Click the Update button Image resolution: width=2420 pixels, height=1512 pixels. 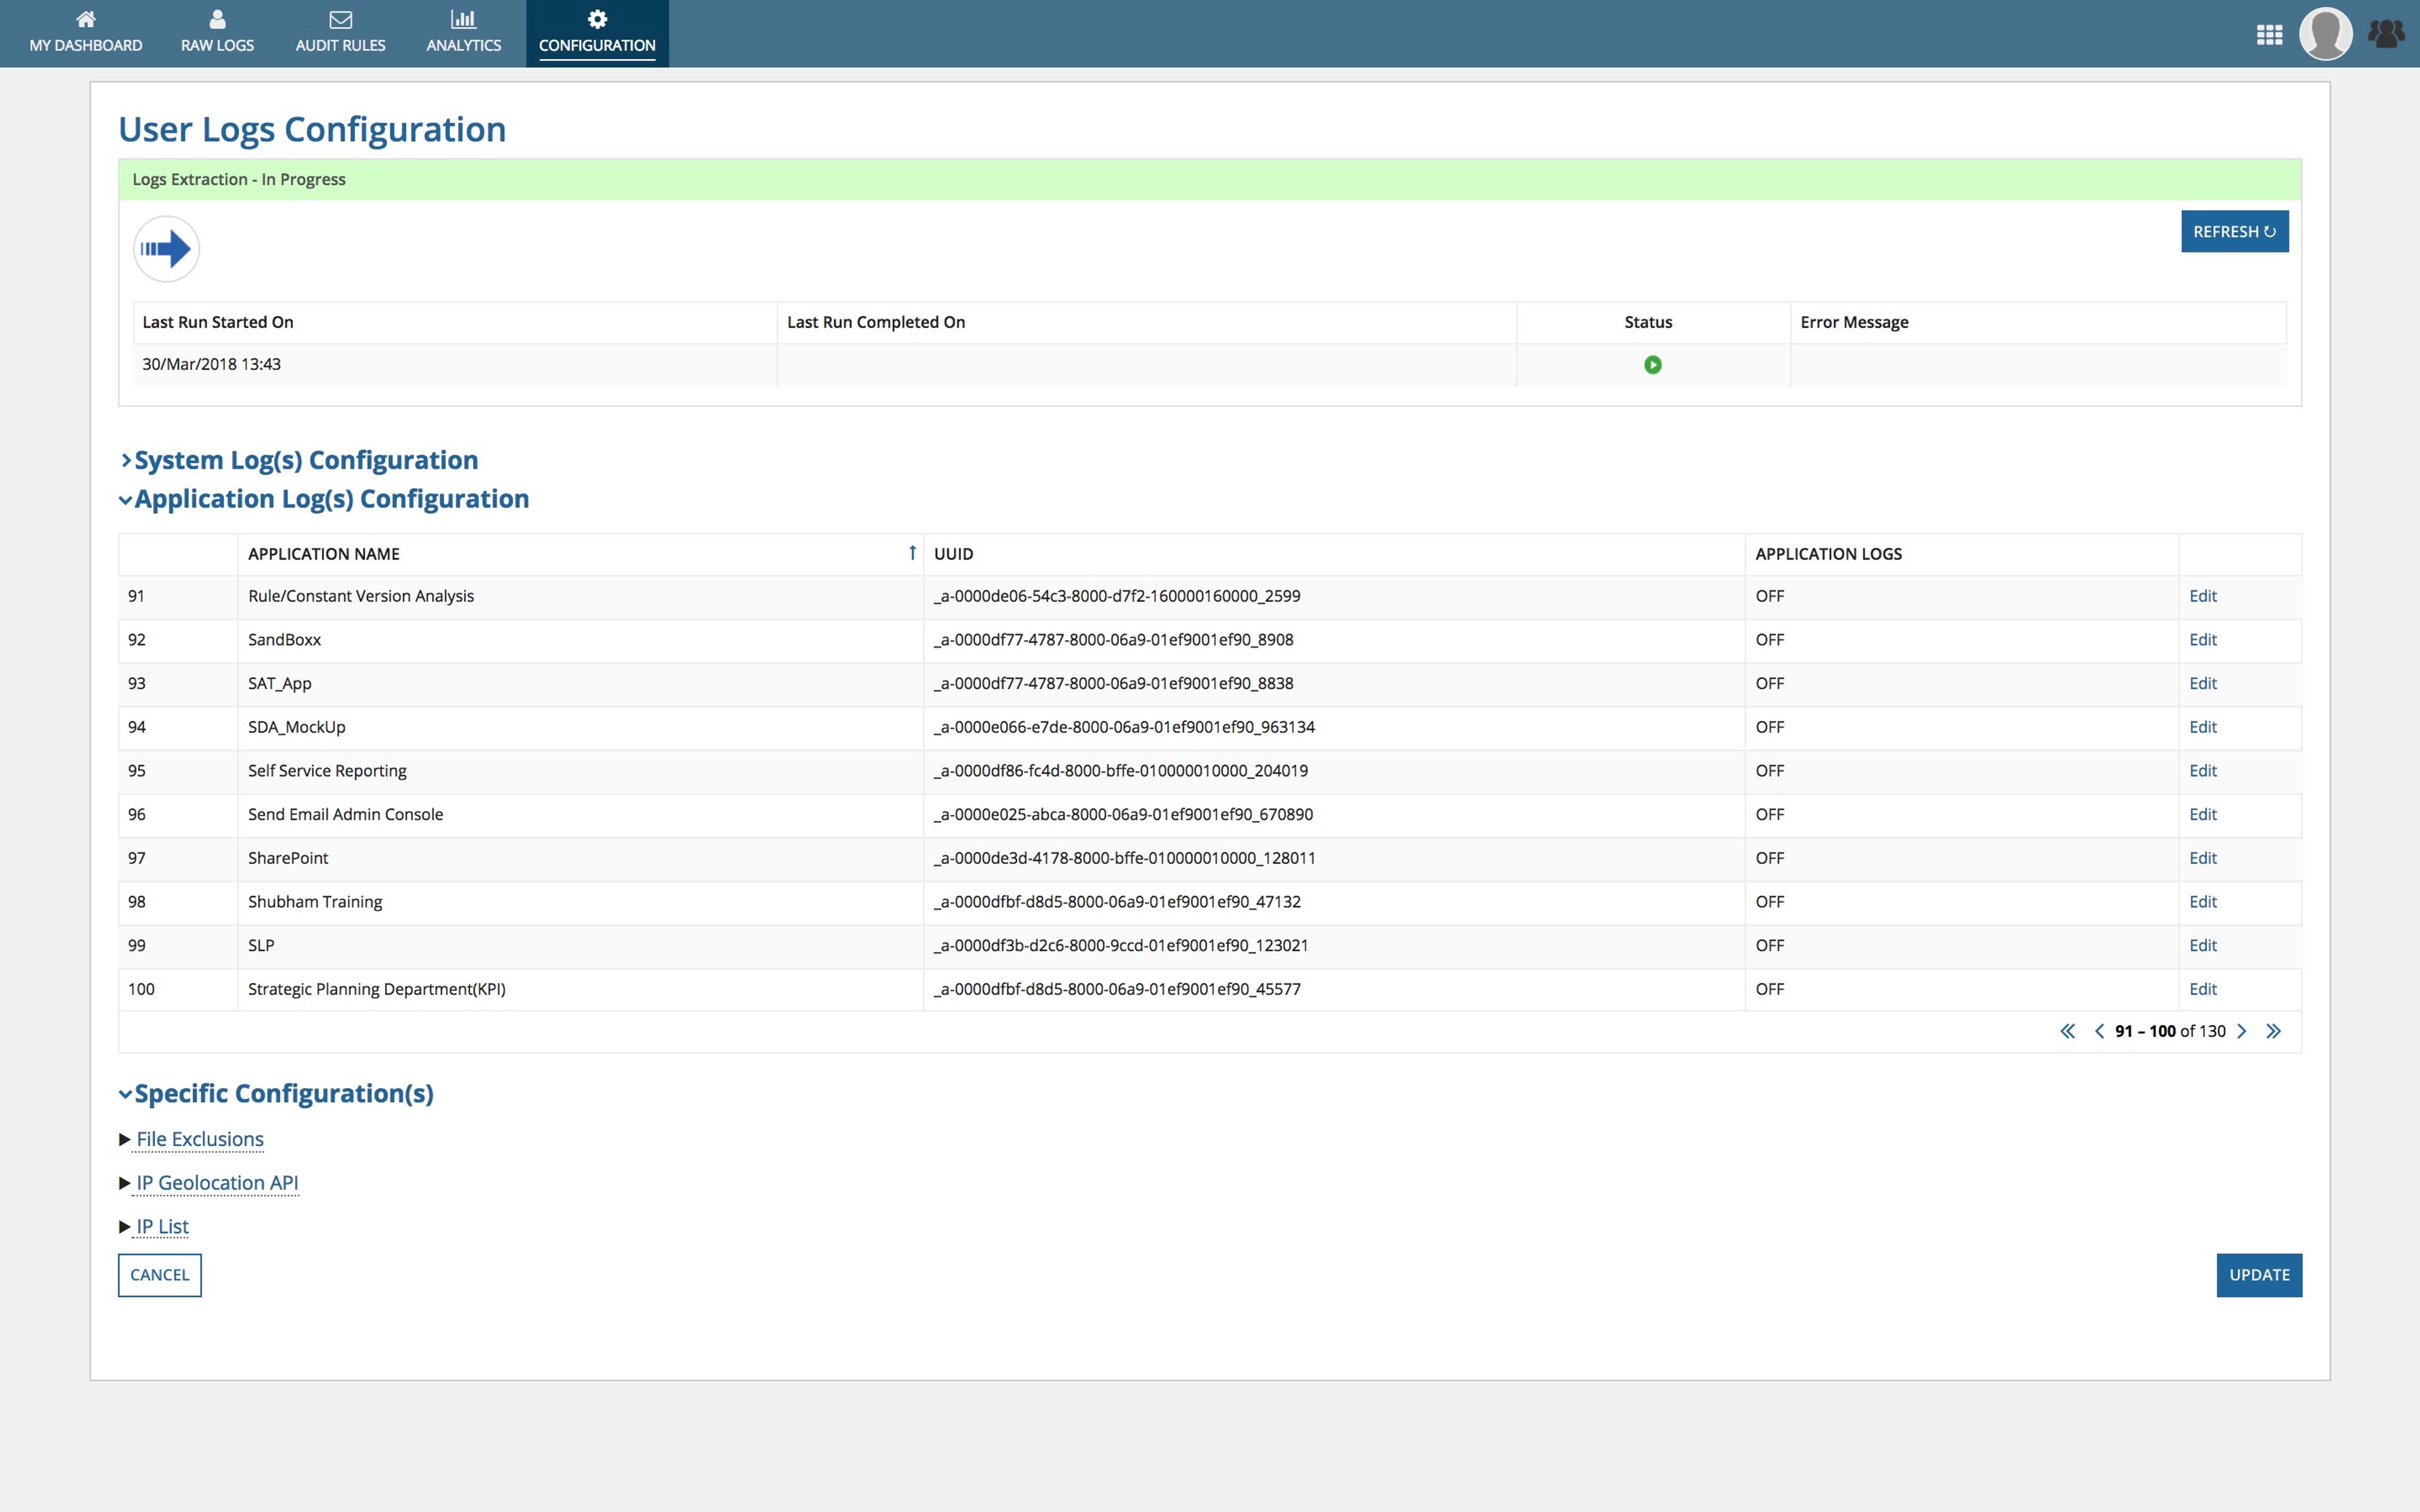2259,1275
